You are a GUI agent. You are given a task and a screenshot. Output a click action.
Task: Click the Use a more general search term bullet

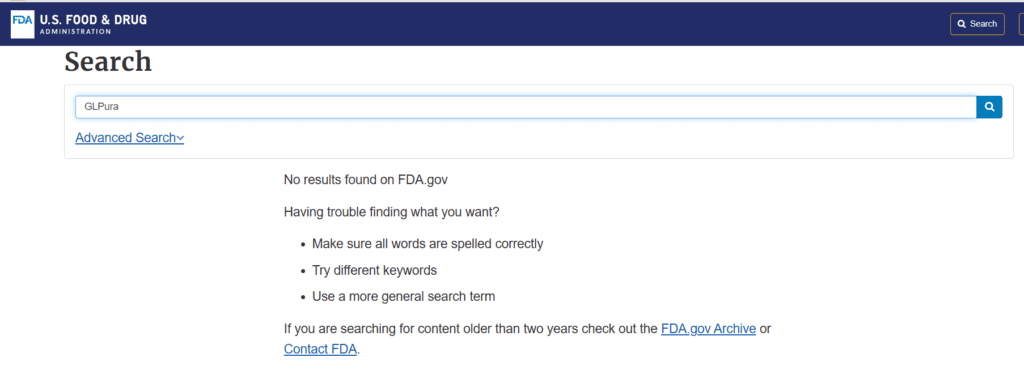point(404,296)
